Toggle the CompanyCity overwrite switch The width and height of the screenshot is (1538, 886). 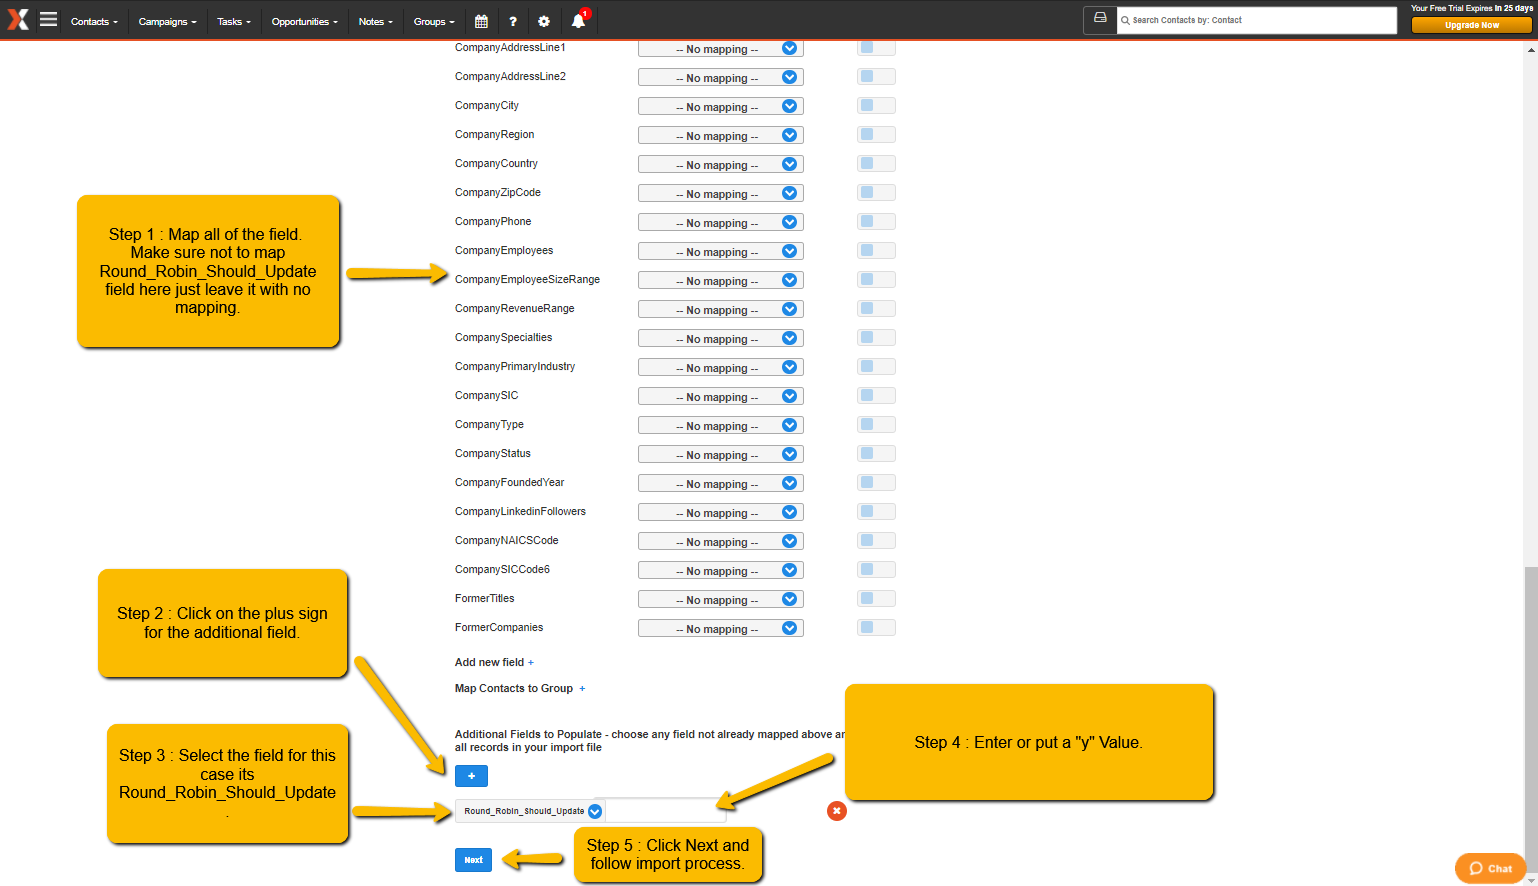tap(876, 105)
